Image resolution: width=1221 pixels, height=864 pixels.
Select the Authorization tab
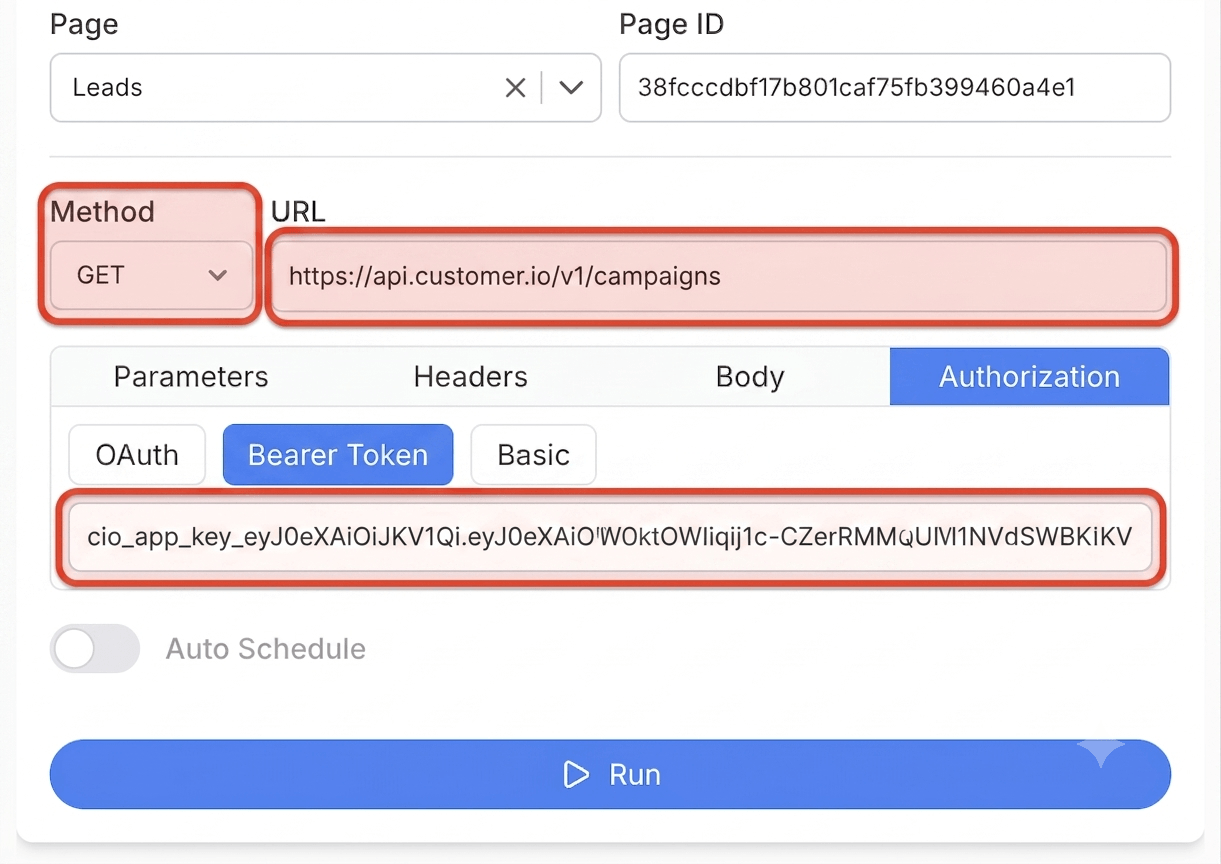pyautogui.click(x=1029, y=377)
